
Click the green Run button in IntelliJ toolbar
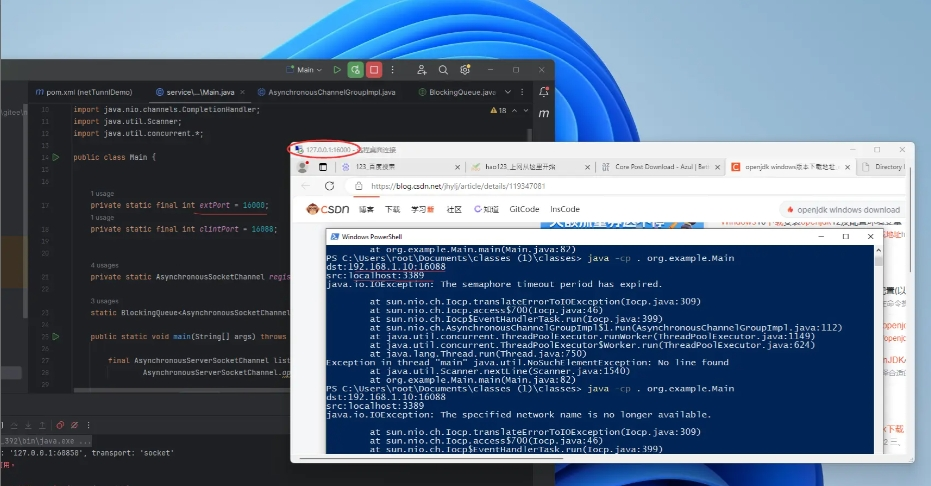coord(336,70)
